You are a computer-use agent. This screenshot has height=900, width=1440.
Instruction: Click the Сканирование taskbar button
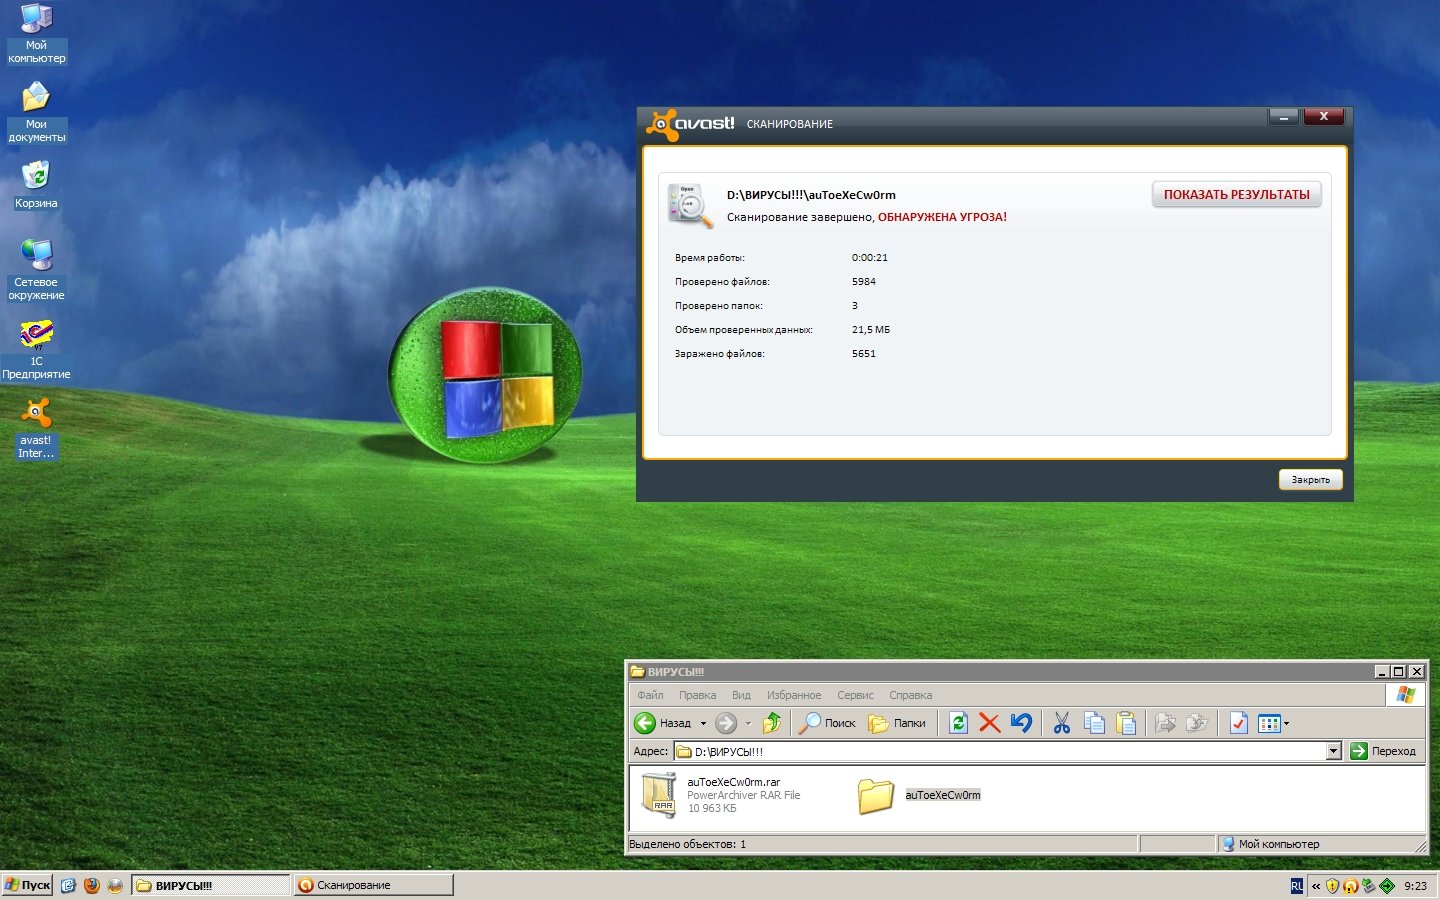[x=373, y=885]
